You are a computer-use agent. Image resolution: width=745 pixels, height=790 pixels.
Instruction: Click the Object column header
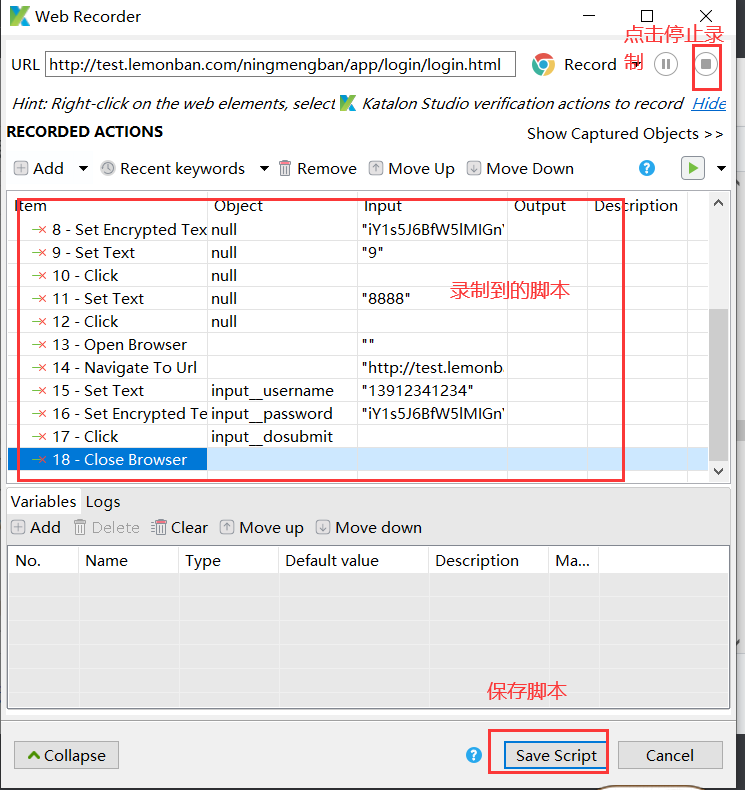pos(282,206)
